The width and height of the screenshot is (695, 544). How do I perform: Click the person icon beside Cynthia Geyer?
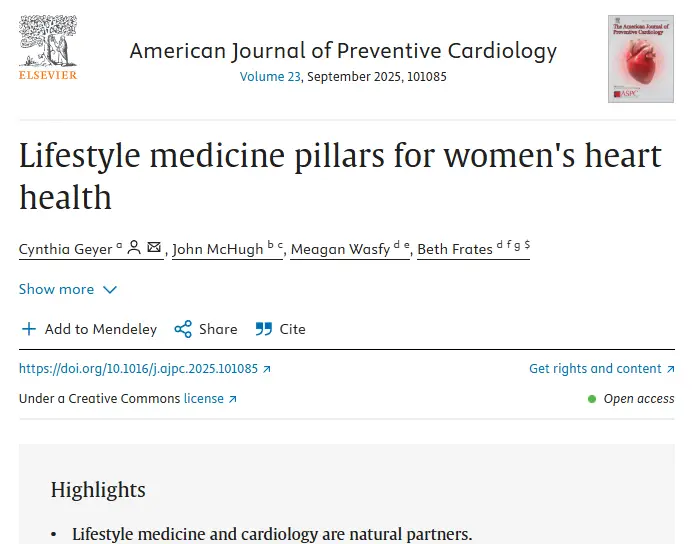(x=134, y=247)
